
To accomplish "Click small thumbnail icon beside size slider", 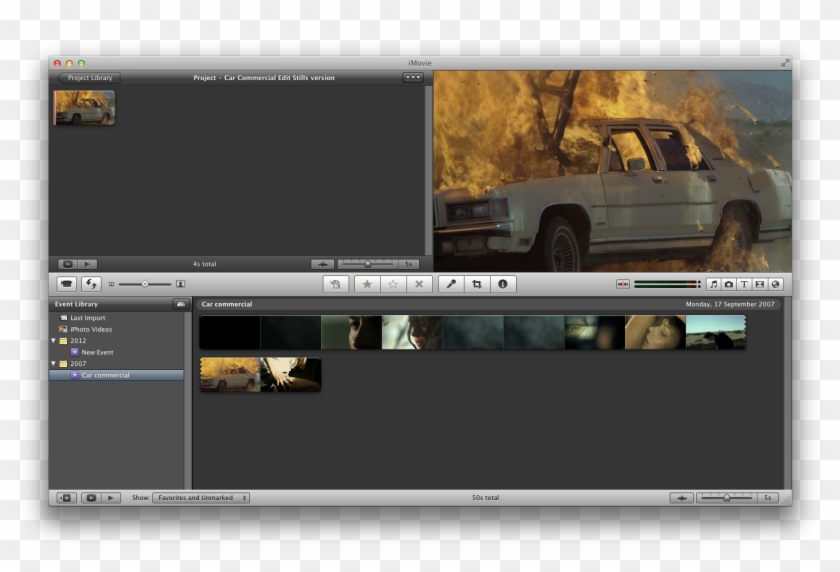I will point(111,284).
